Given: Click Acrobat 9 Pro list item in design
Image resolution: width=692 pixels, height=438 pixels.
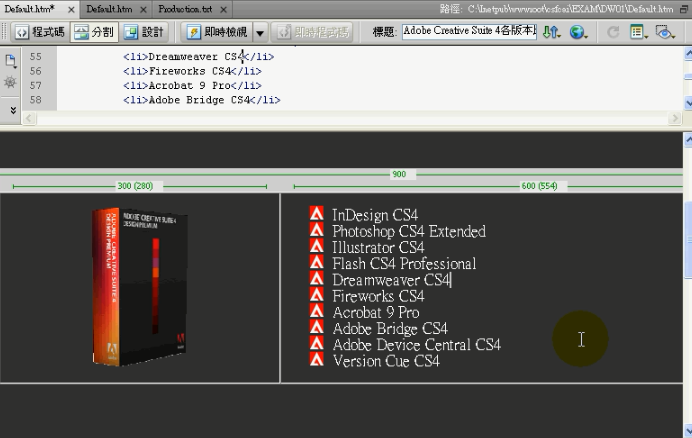Looking at the screenshot, I should (376, 313).
